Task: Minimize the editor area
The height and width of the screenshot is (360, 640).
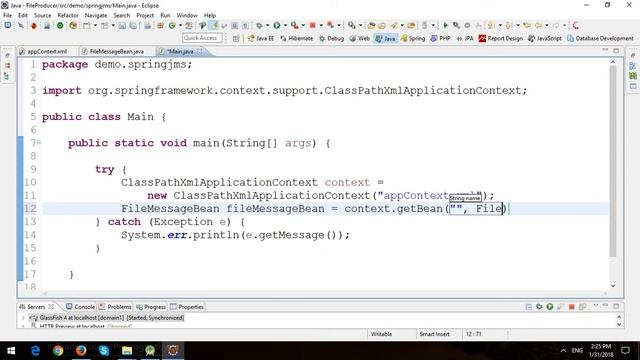Action: coord(605,50)
